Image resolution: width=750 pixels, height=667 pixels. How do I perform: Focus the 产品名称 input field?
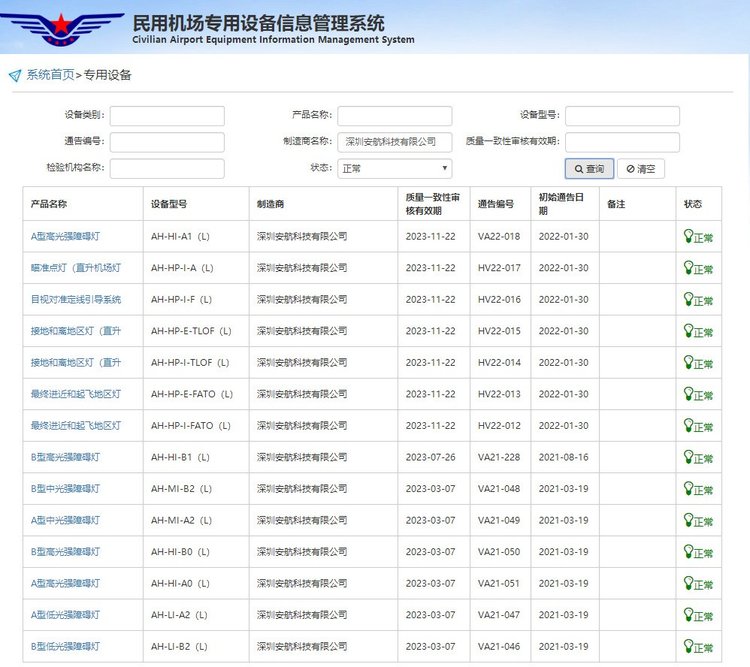[394, 116]
